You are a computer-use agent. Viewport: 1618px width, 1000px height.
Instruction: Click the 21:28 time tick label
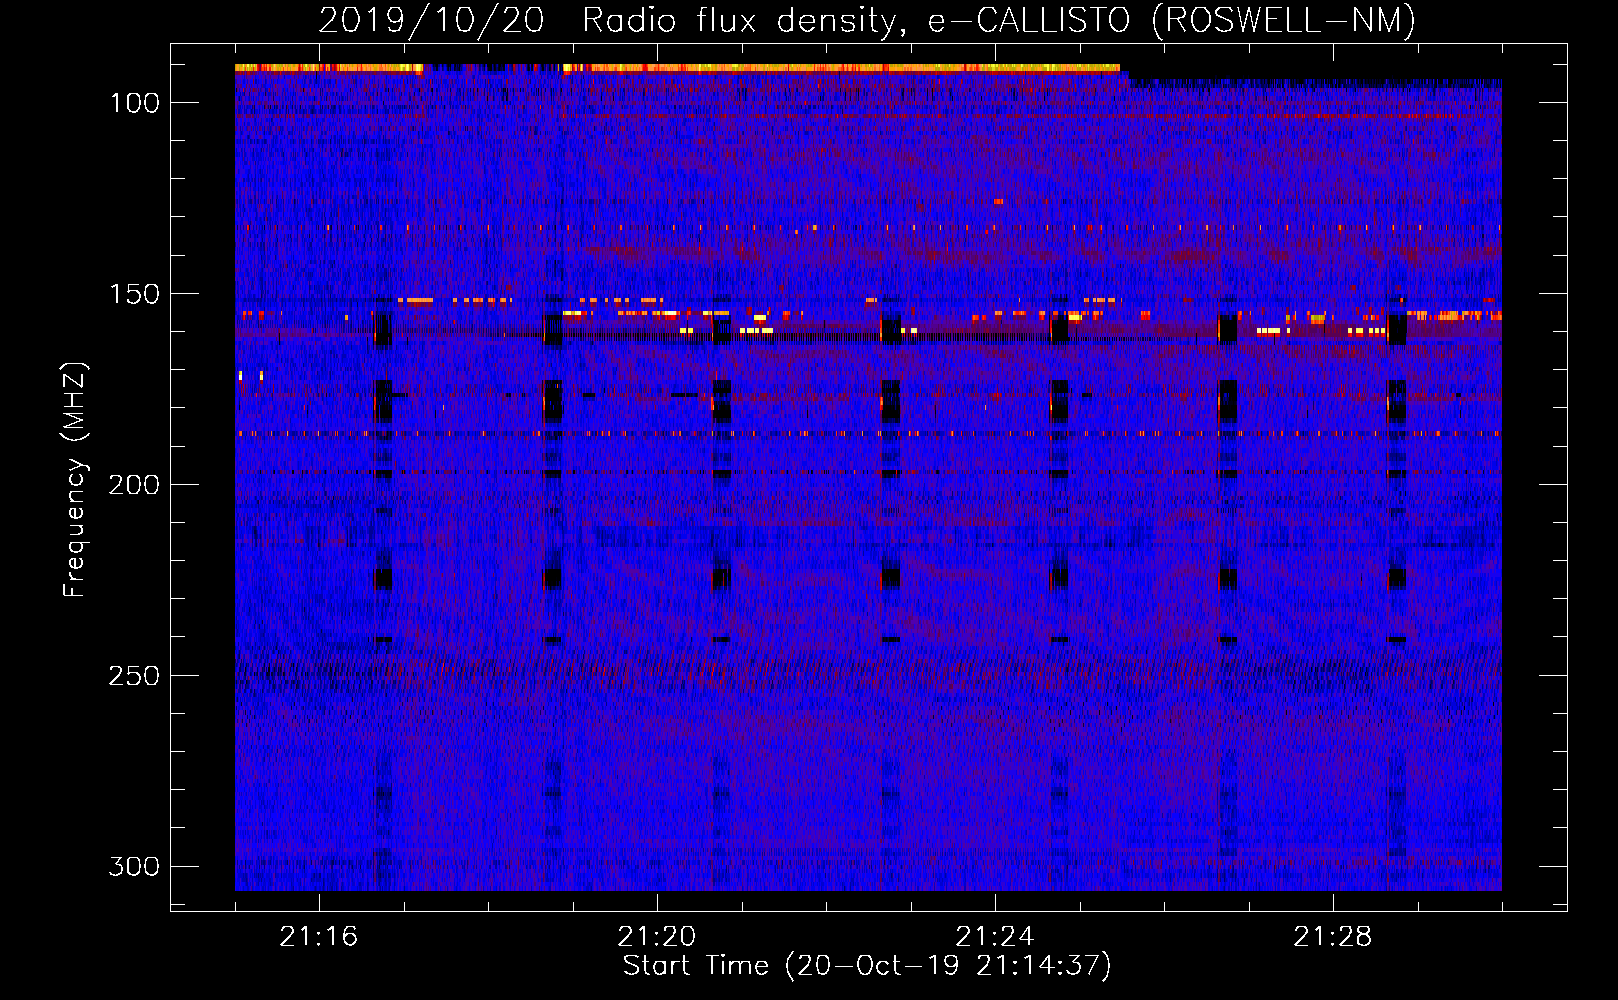coord(1333,937)
